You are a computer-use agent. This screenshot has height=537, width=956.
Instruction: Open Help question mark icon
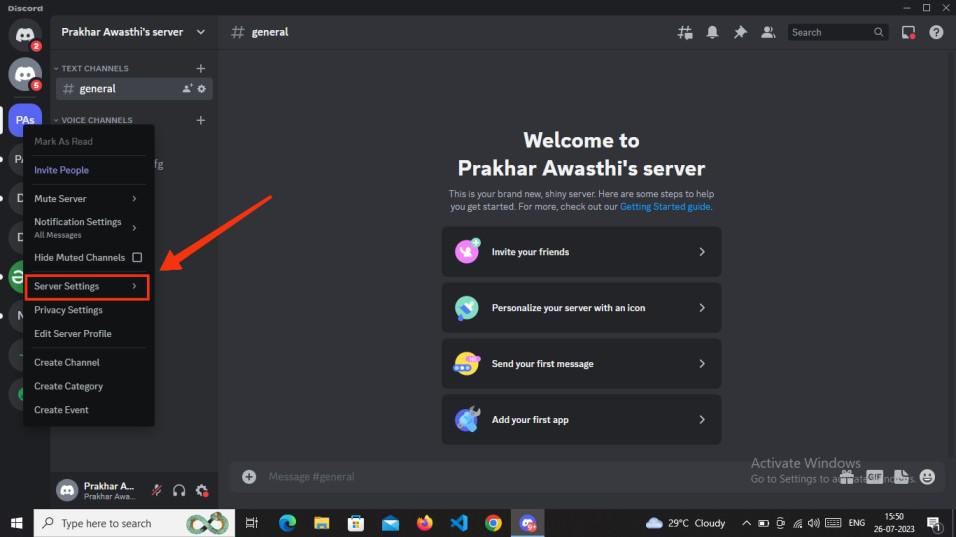(936, 32)
